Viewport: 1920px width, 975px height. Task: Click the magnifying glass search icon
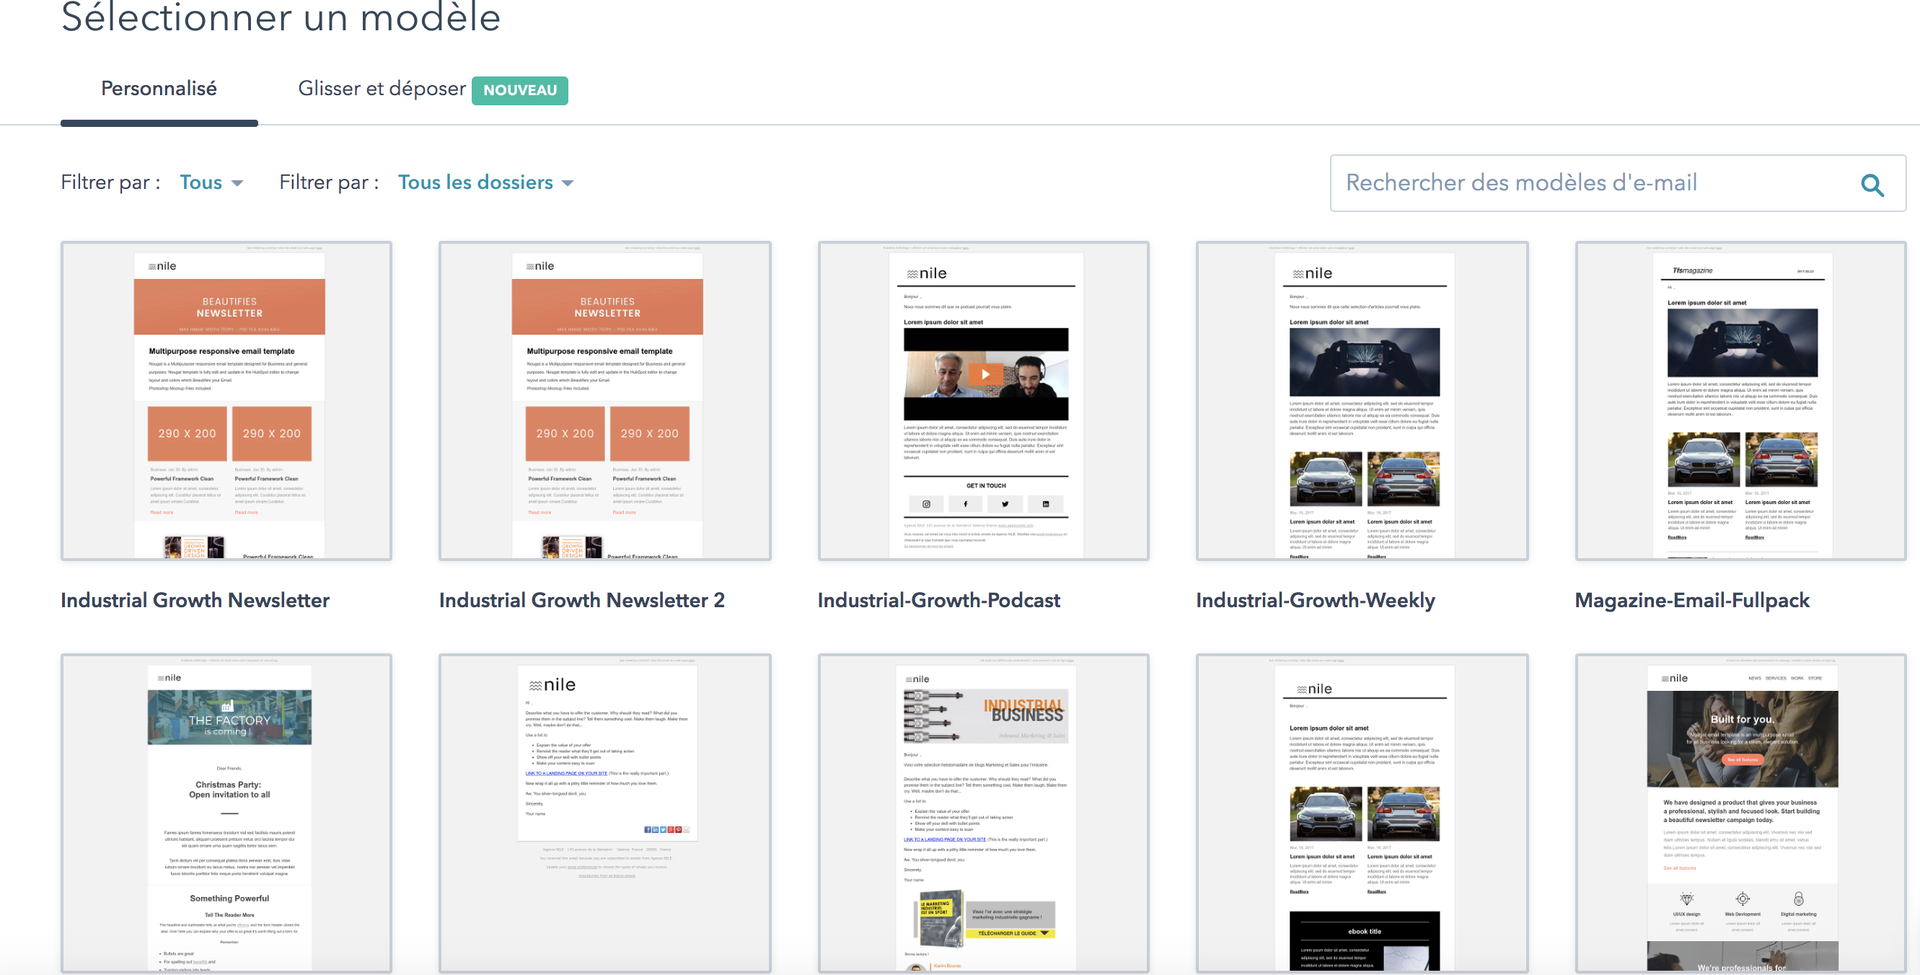(x=1872, y=184)
